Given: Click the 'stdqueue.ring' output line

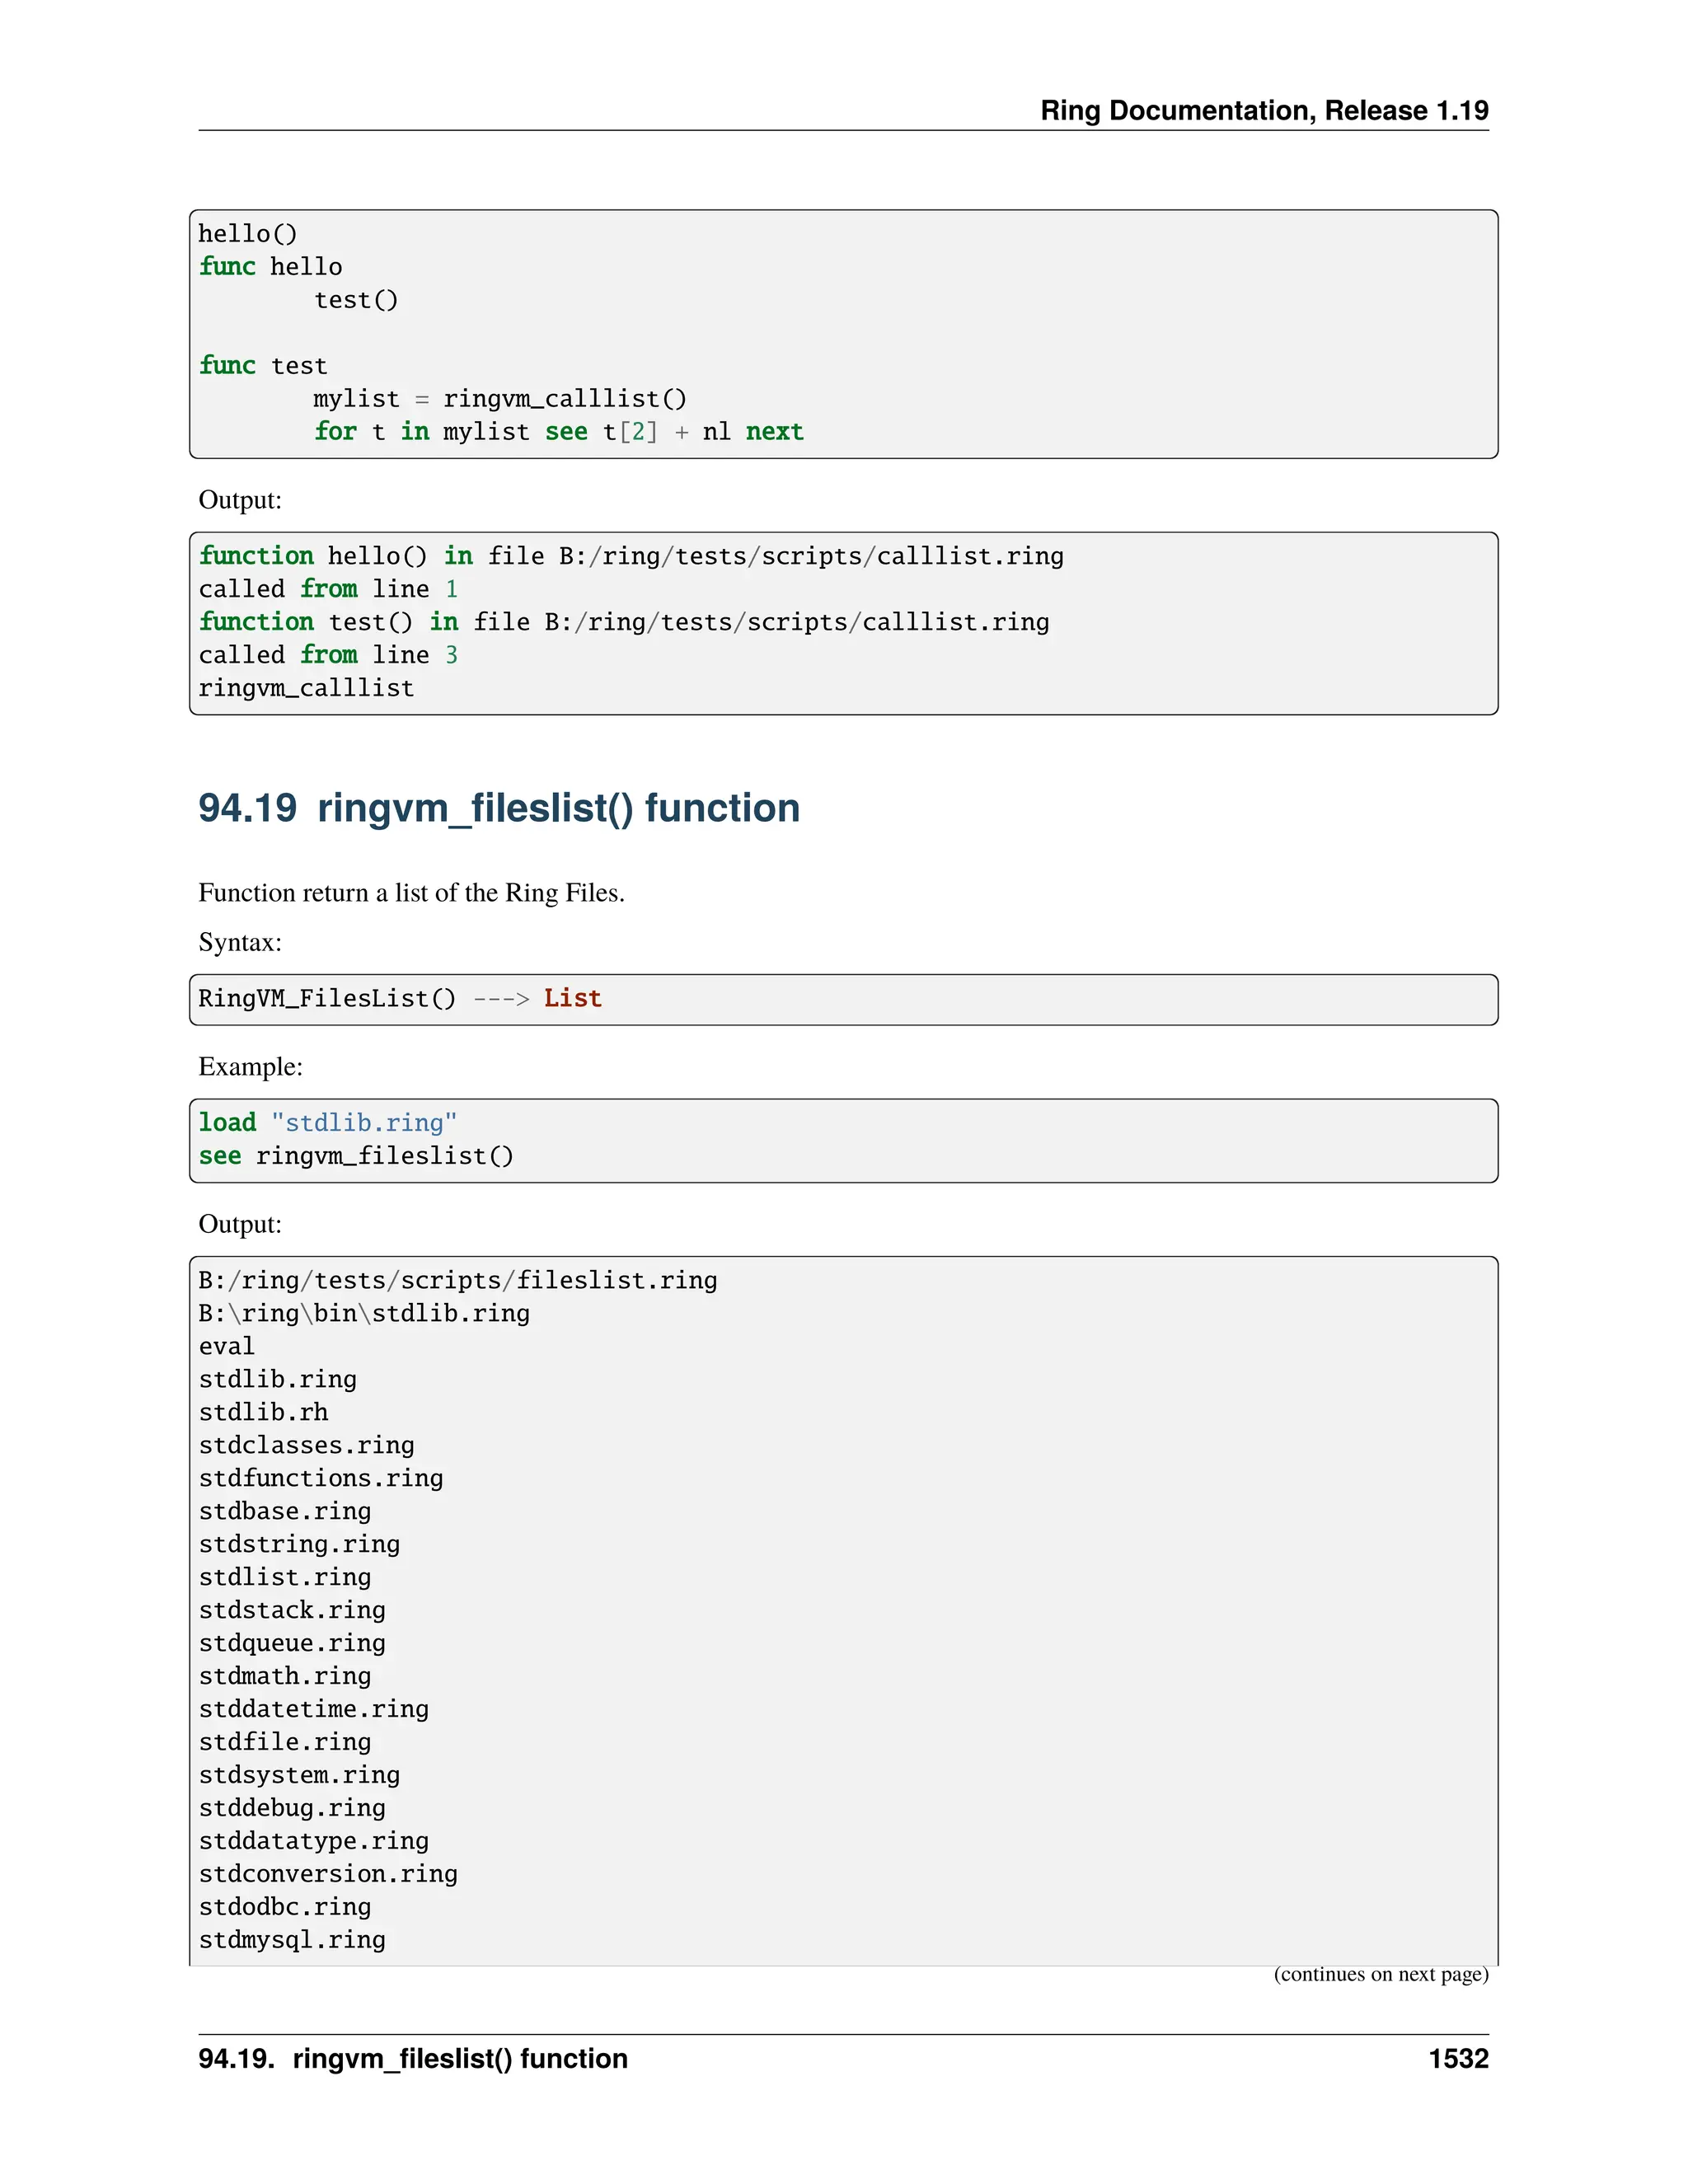Looking at the screenshot, I should point(292,1643).
